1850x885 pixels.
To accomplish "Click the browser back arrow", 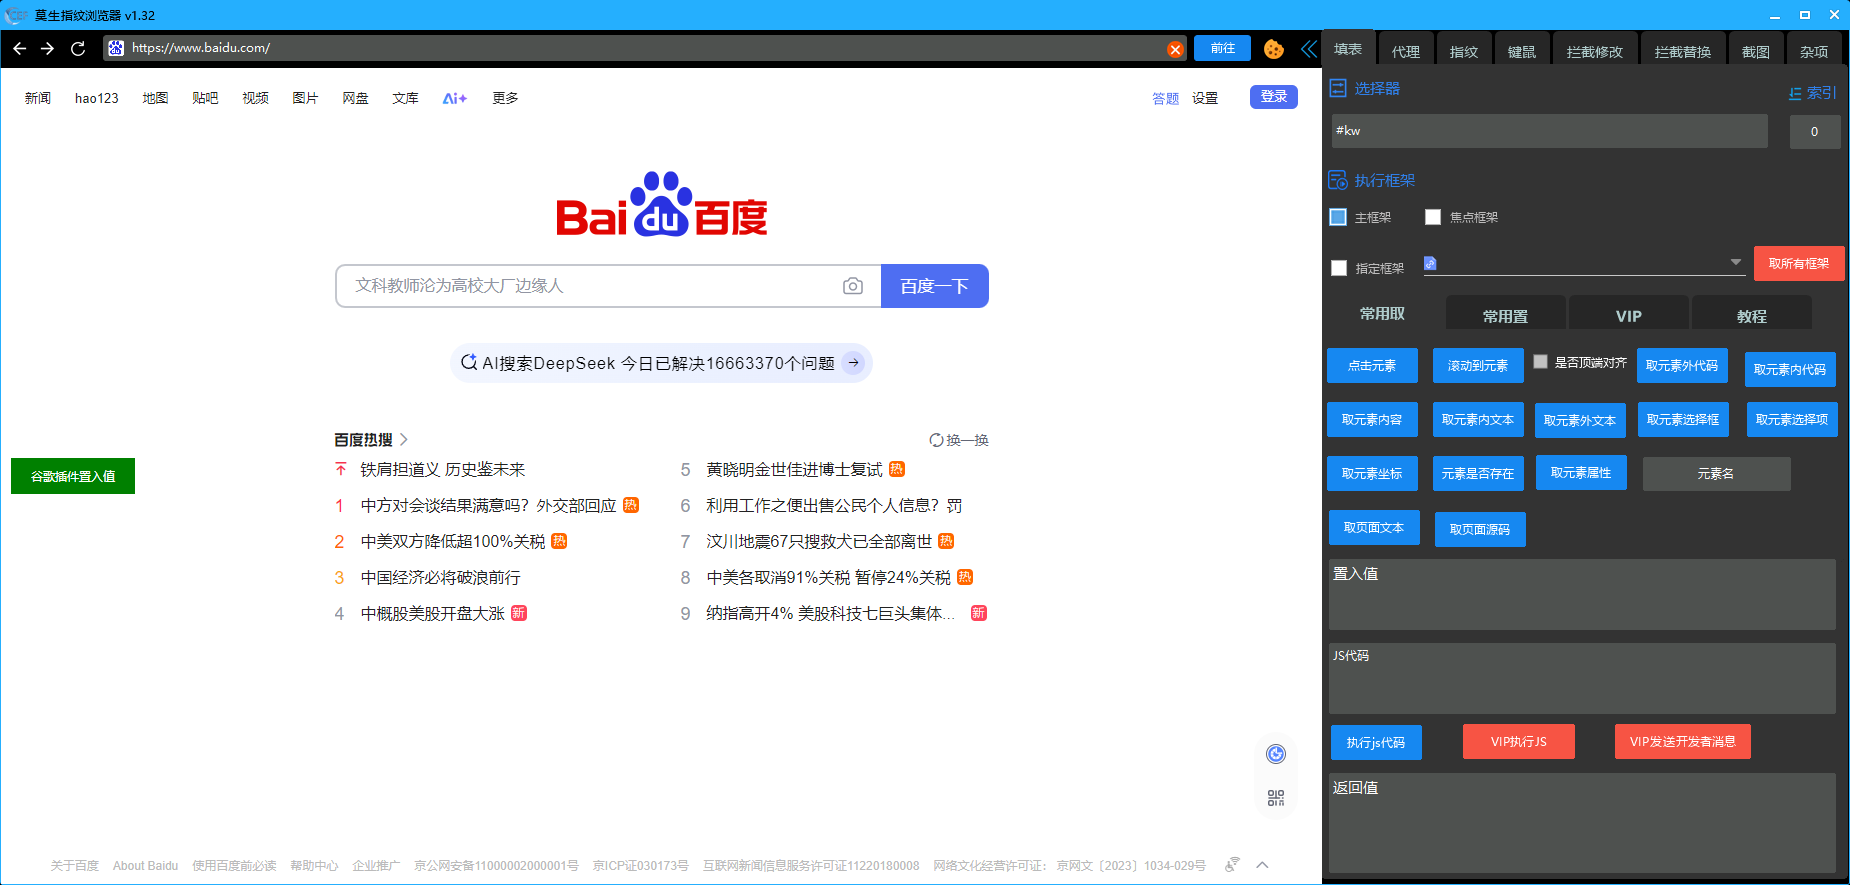I will coord(19,48).
